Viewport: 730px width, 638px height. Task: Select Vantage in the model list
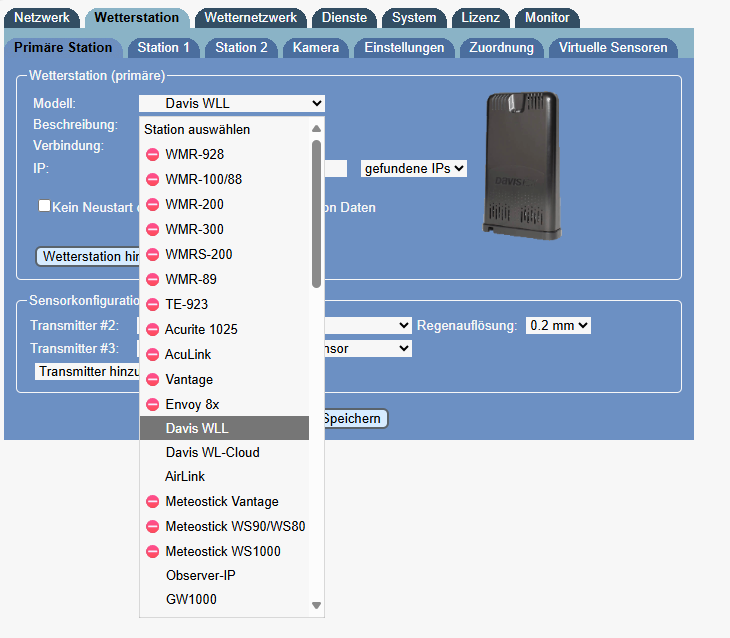pyautogui.click(x=224, y=380)
